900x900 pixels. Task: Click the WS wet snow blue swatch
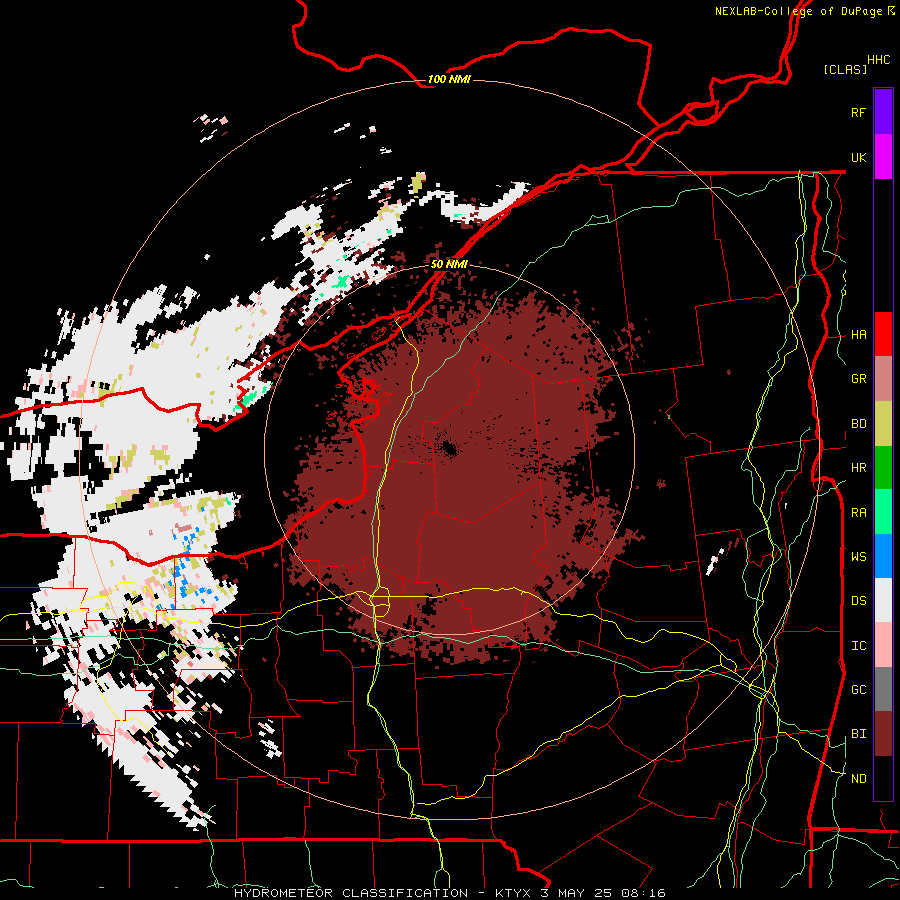(x=883, y=556)
